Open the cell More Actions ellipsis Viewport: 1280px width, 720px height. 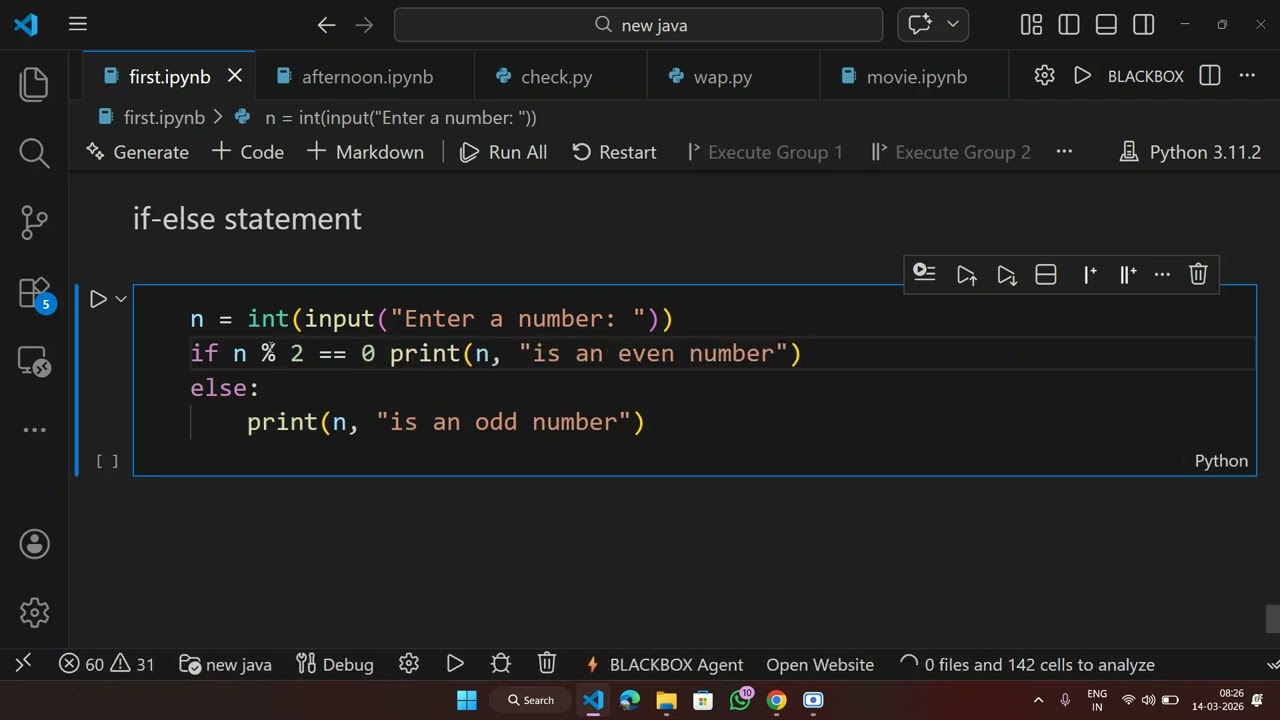pyautogui.click(x=1162, y=274)
